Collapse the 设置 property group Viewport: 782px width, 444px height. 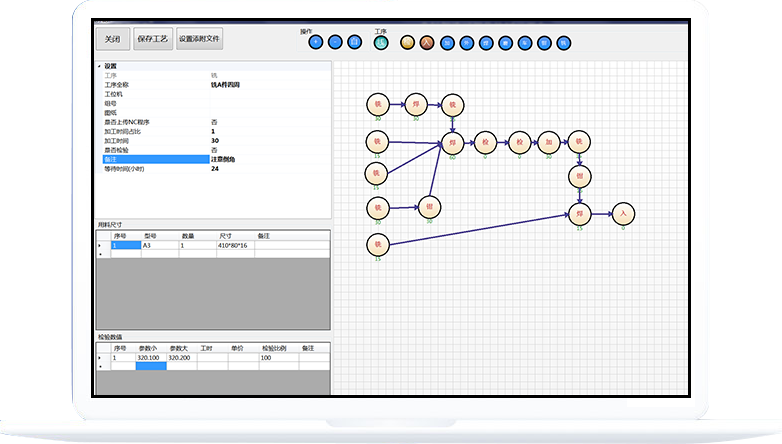100,67
